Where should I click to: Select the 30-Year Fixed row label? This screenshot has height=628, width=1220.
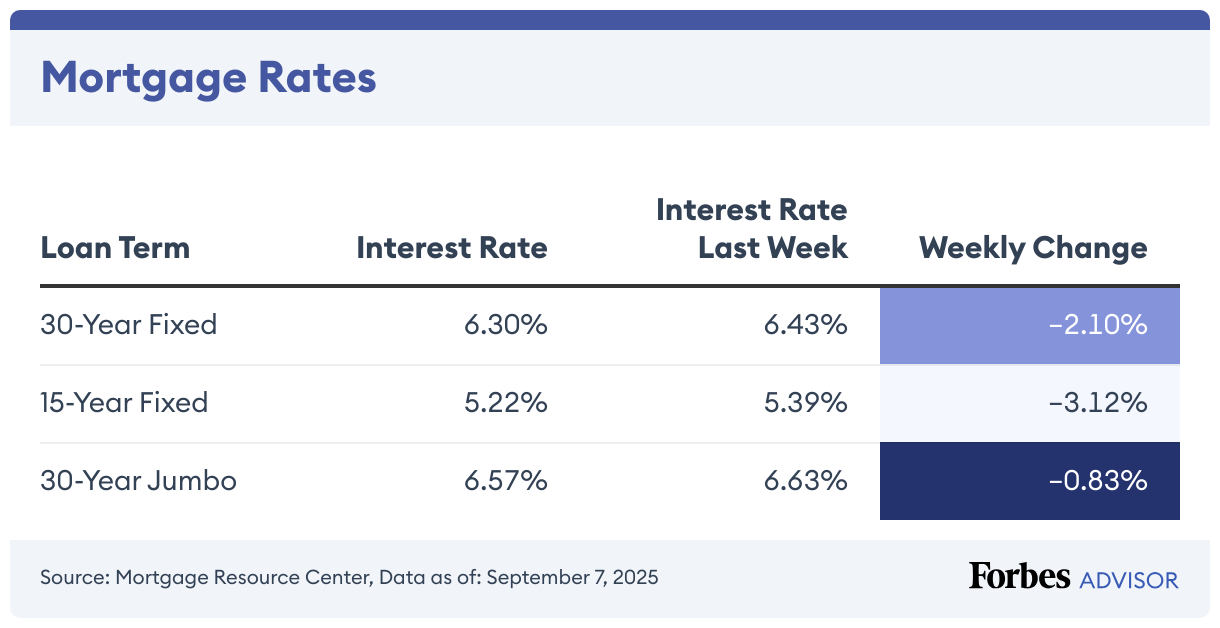point(129,325)
